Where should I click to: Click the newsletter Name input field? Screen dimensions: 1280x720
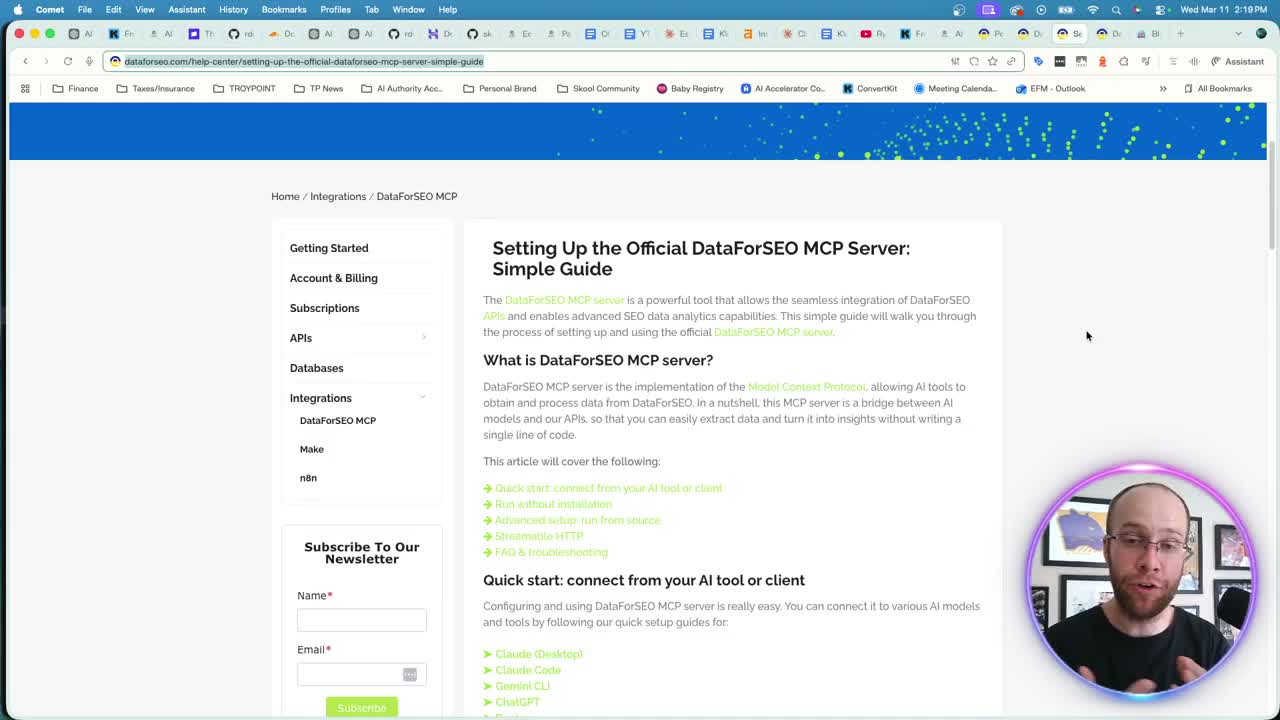click(362, 620)
